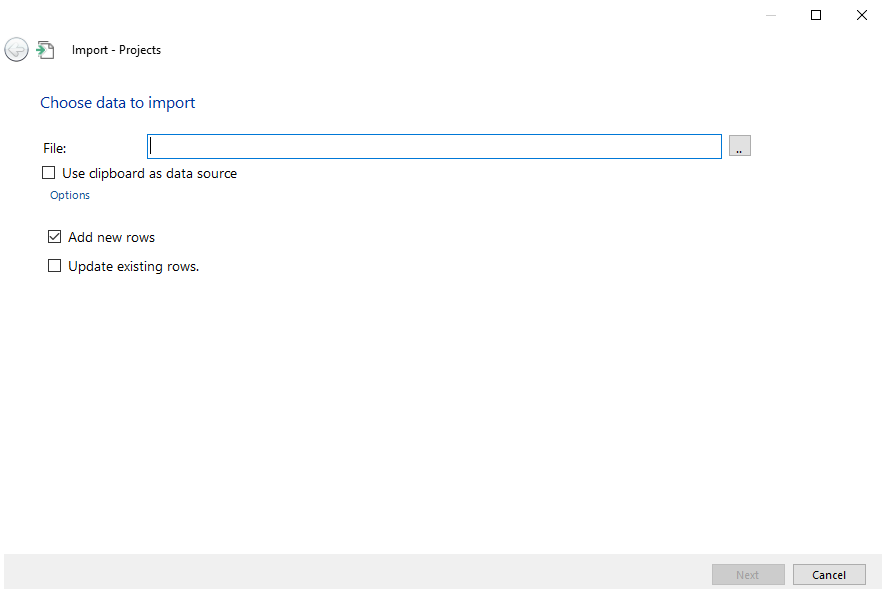Viewport: 886px width, 593px height.
Task: Click the "File:" label
Action: click(55, 148)
